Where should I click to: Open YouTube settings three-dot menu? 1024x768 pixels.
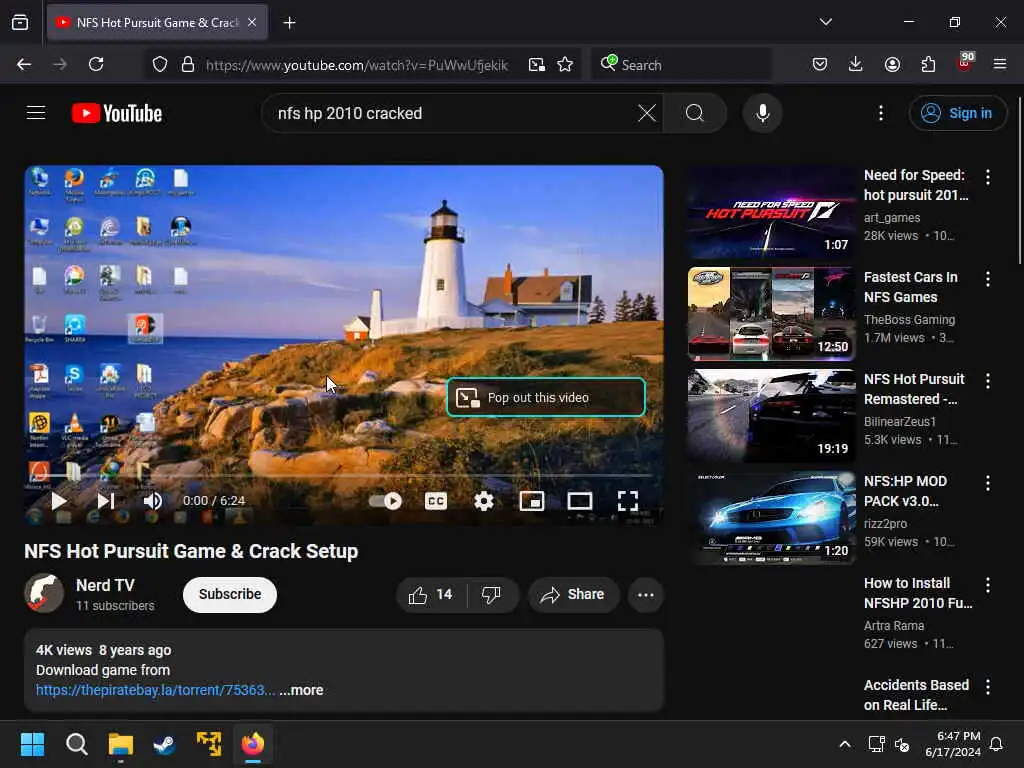click(x=880, y=113)
